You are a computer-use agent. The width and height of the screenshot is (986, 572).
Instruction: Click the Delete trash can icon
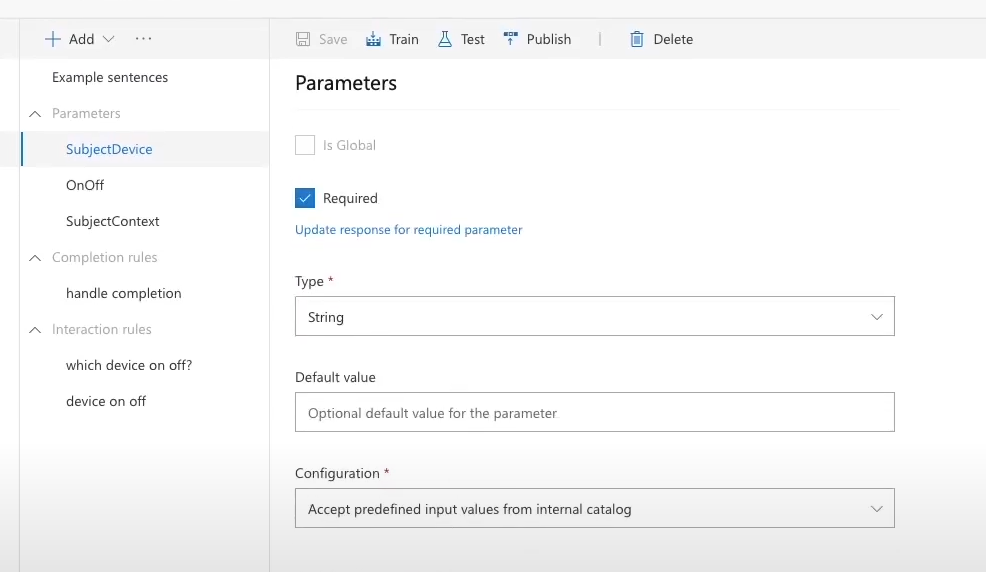click(x=637, y=39)
